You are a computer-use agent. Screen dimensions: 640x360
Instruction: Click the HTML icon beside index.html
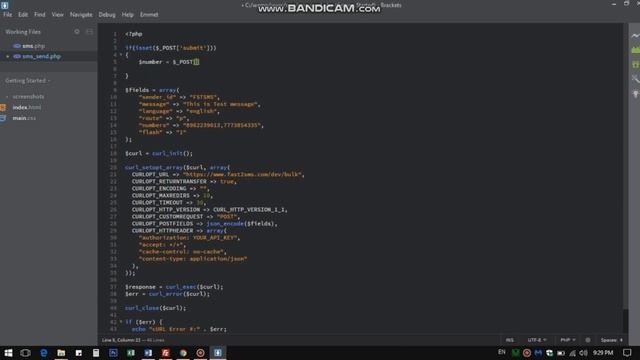(3, 107)
